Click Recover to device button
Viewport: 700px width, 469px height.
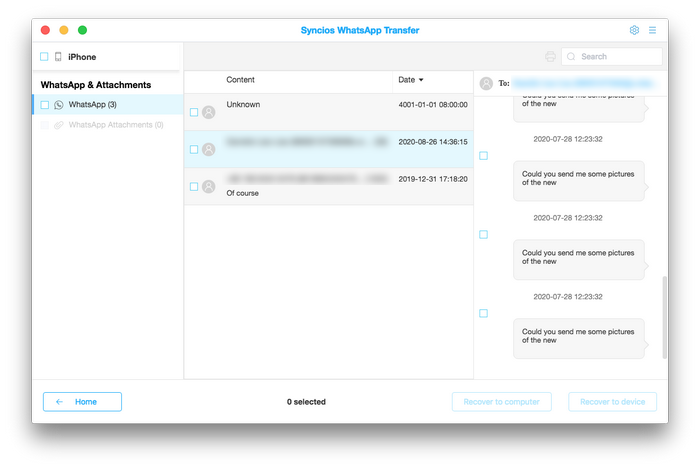(612, 402)
